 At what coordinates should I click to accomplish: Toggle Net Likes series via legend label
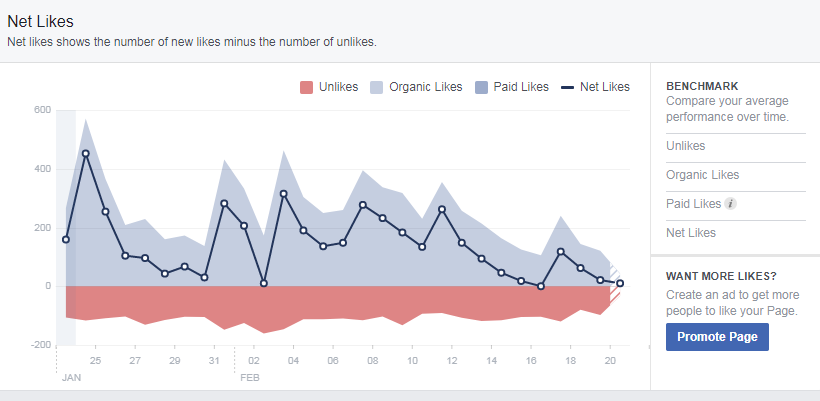pos(604,87)
